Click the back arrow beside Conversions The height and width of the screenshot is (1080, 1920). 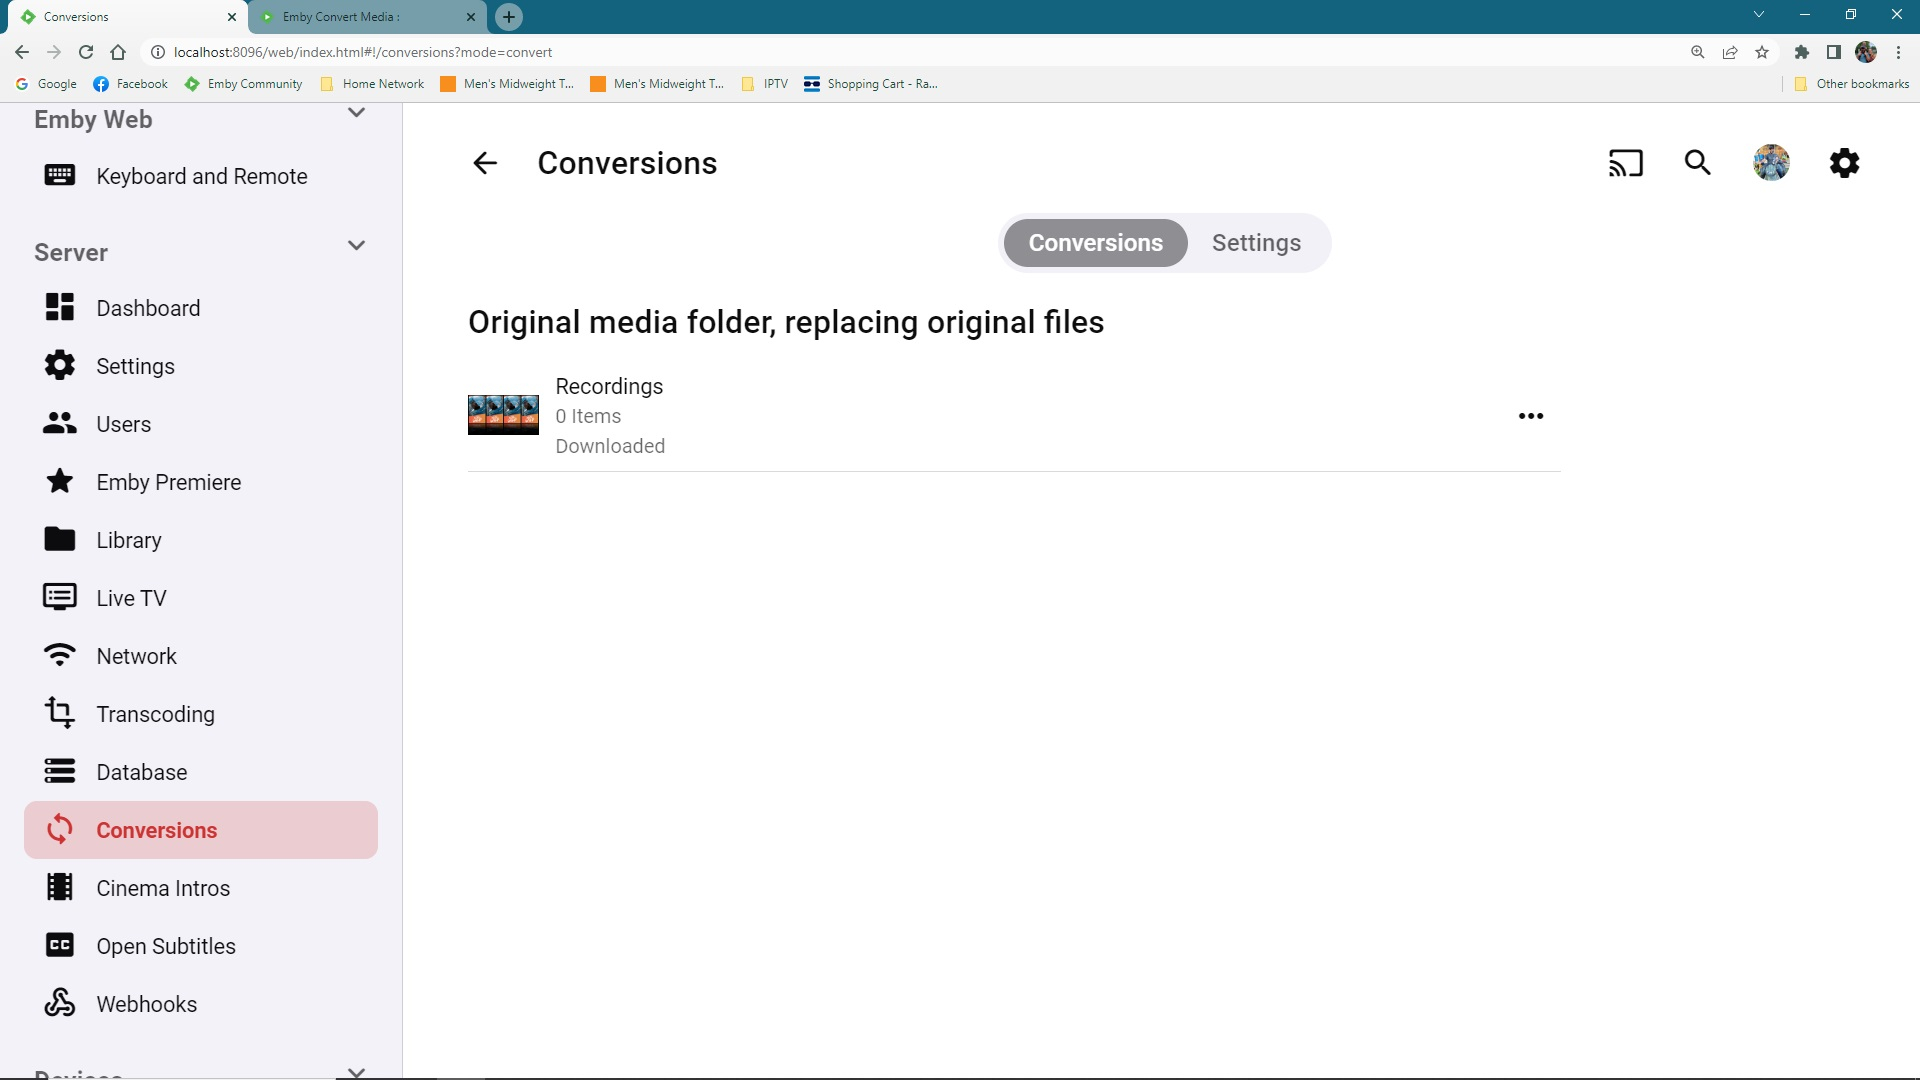pyautogui.click(x=484, y=163)
